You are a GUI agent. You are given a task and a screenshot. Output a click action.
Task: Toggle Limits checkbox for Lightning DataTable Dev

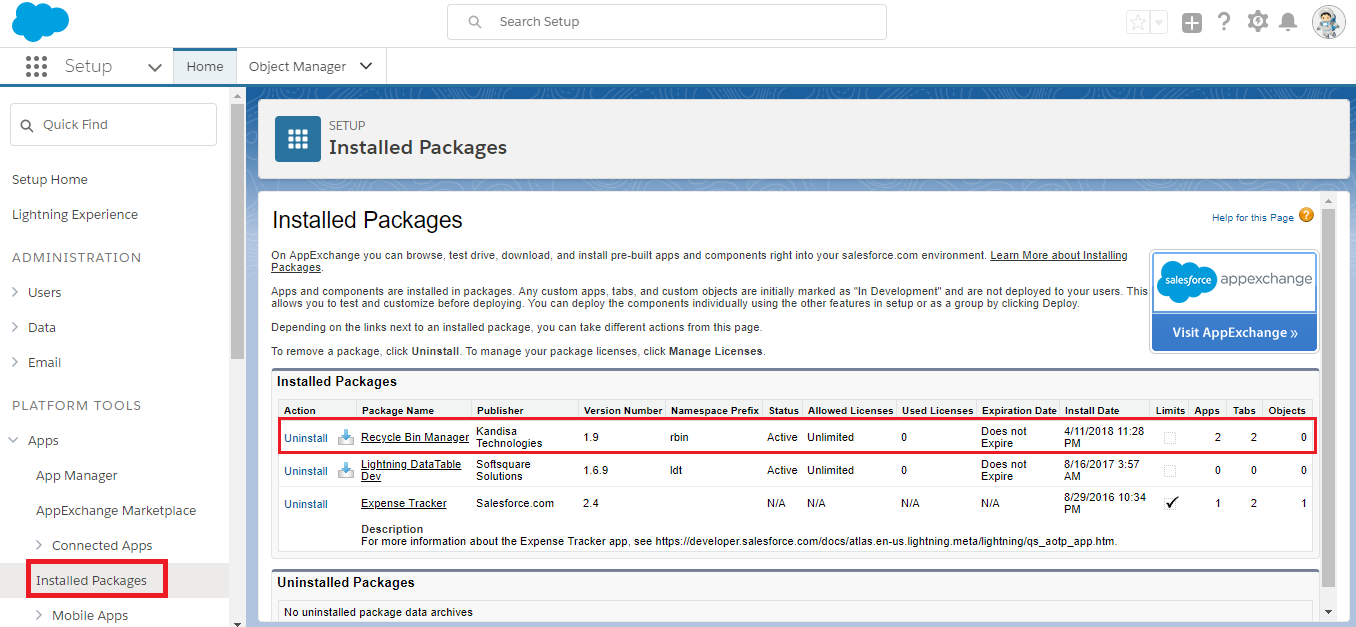1169,471
